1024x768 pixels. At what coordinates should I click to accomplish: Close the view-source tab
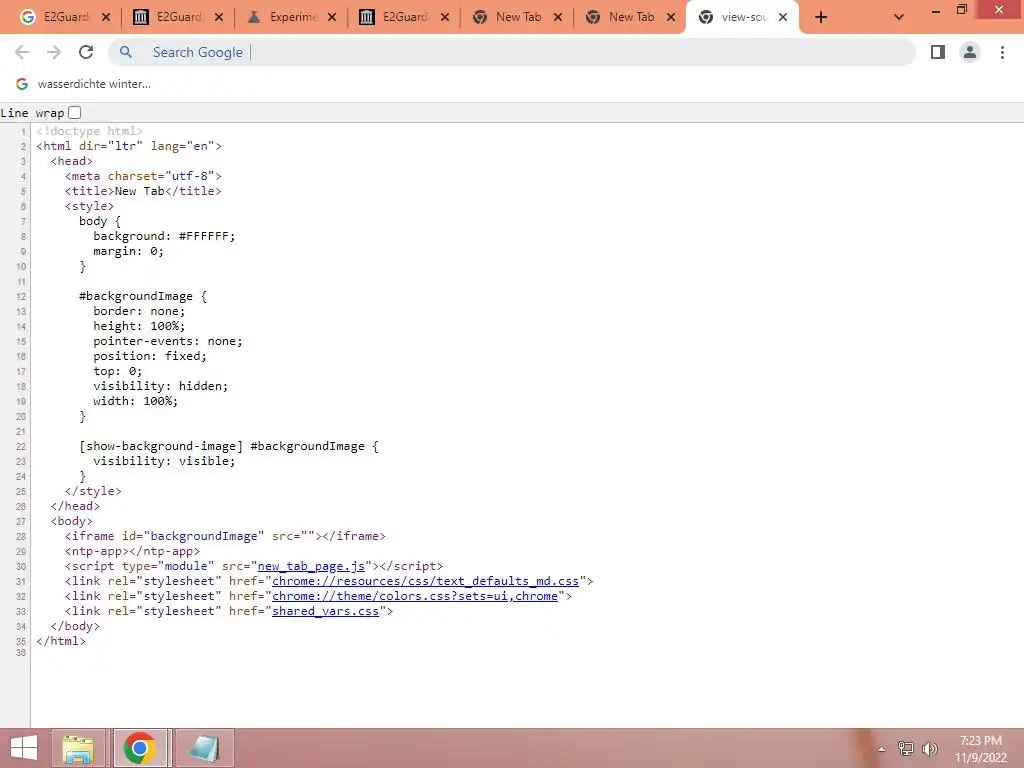[783, 18]
